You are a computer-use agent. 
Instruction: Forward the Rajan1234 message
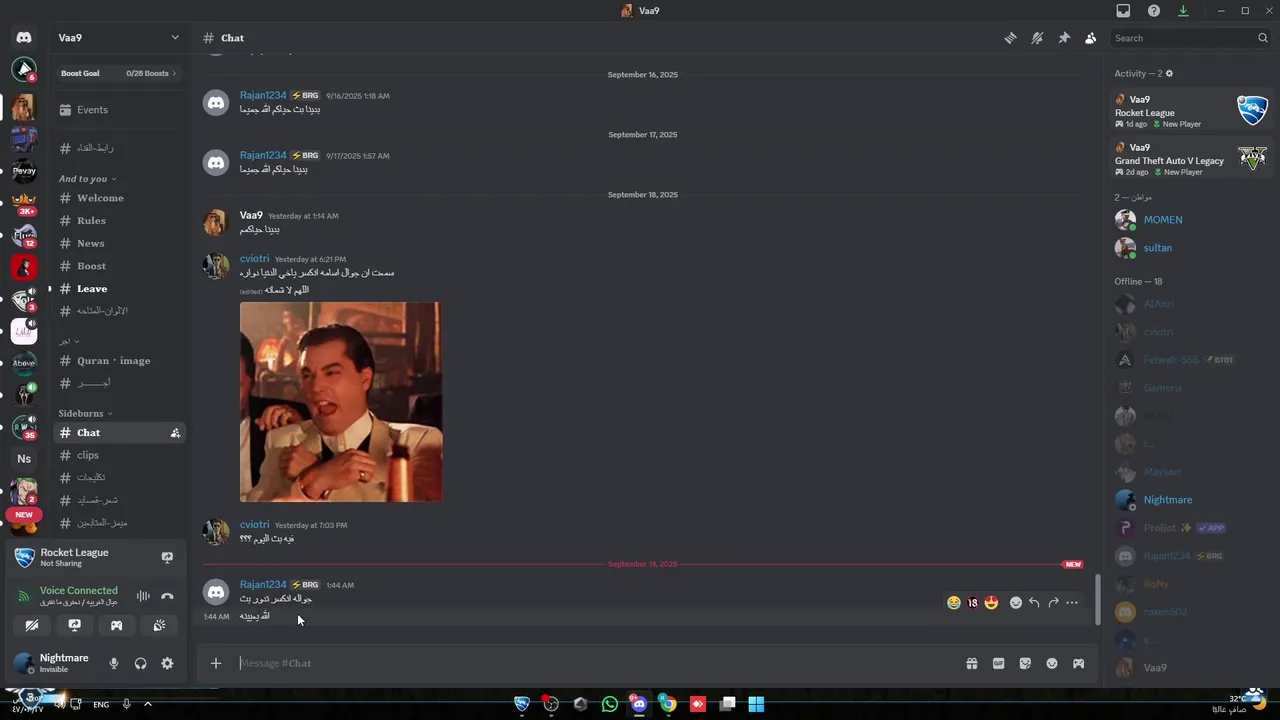[1053, 603]
